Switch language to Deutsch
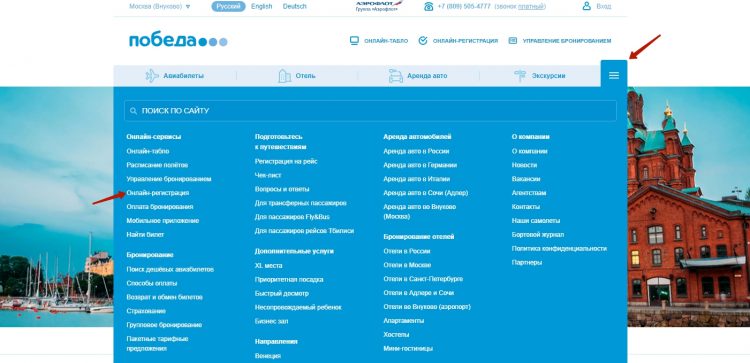 click(x=295, y=6)
